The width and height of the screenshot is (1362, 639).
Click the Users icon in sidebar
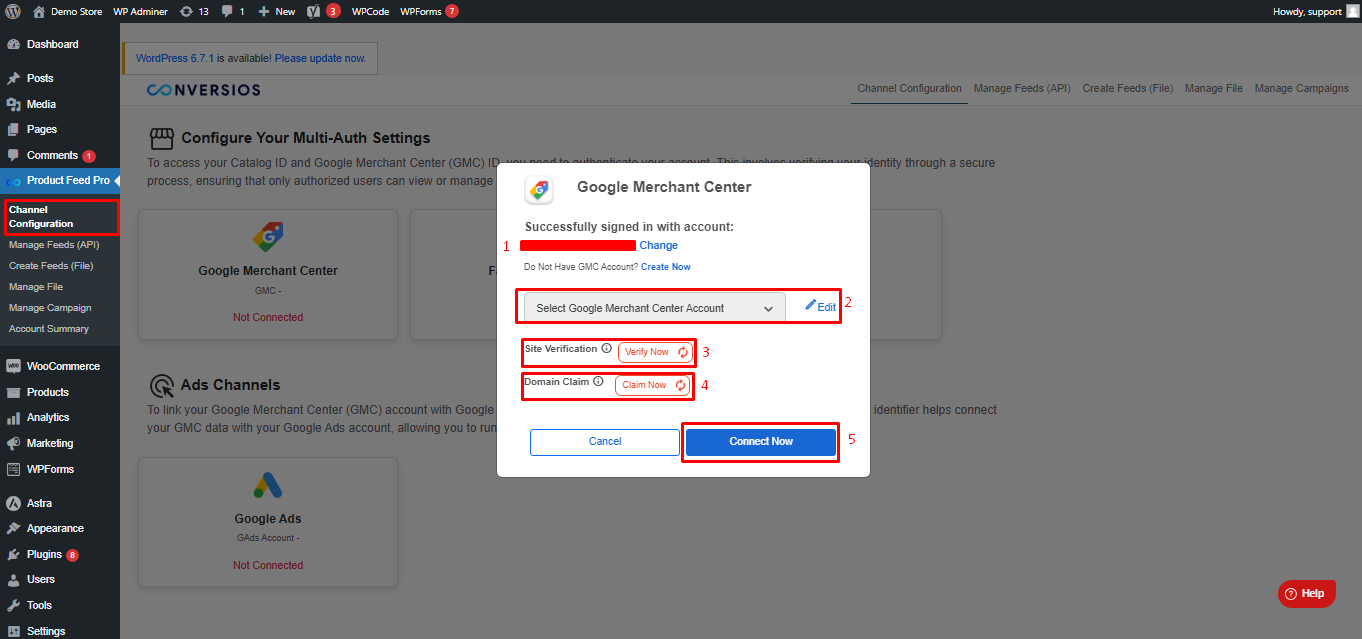tap(14, 579)
